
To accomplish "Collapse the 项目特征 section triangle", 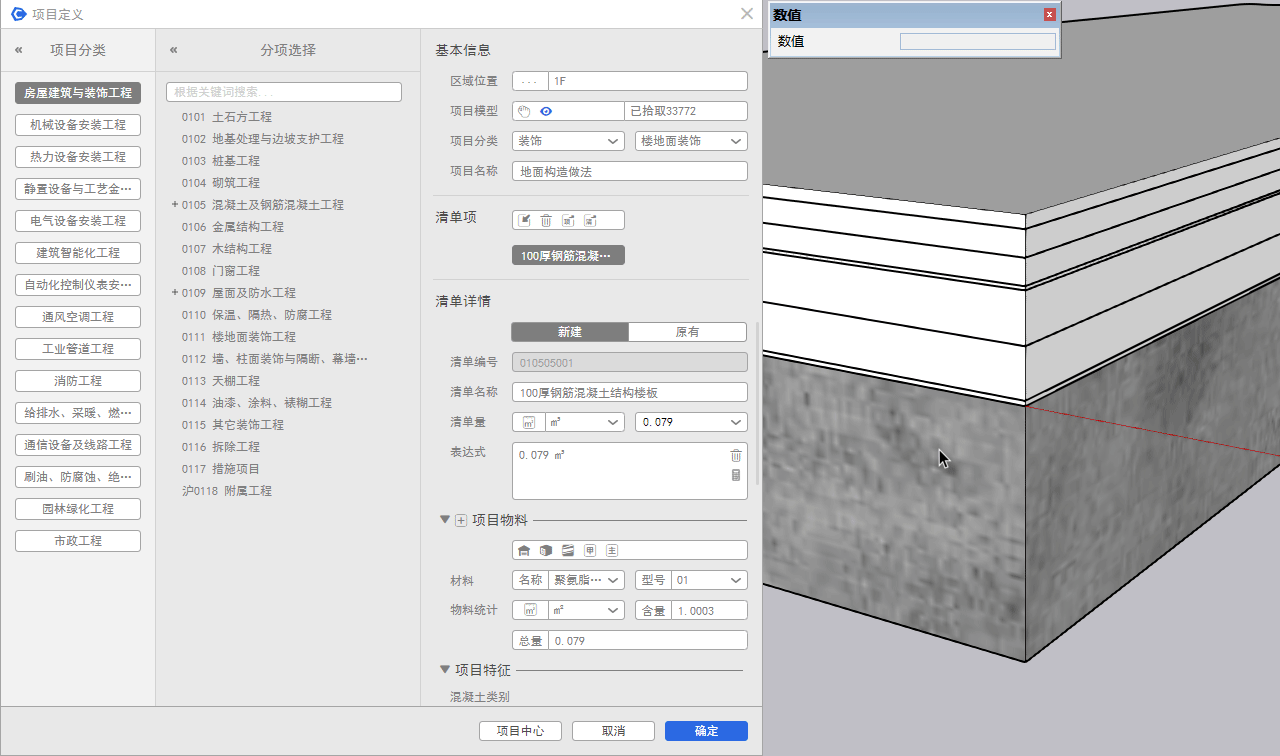I will [445, 669].
